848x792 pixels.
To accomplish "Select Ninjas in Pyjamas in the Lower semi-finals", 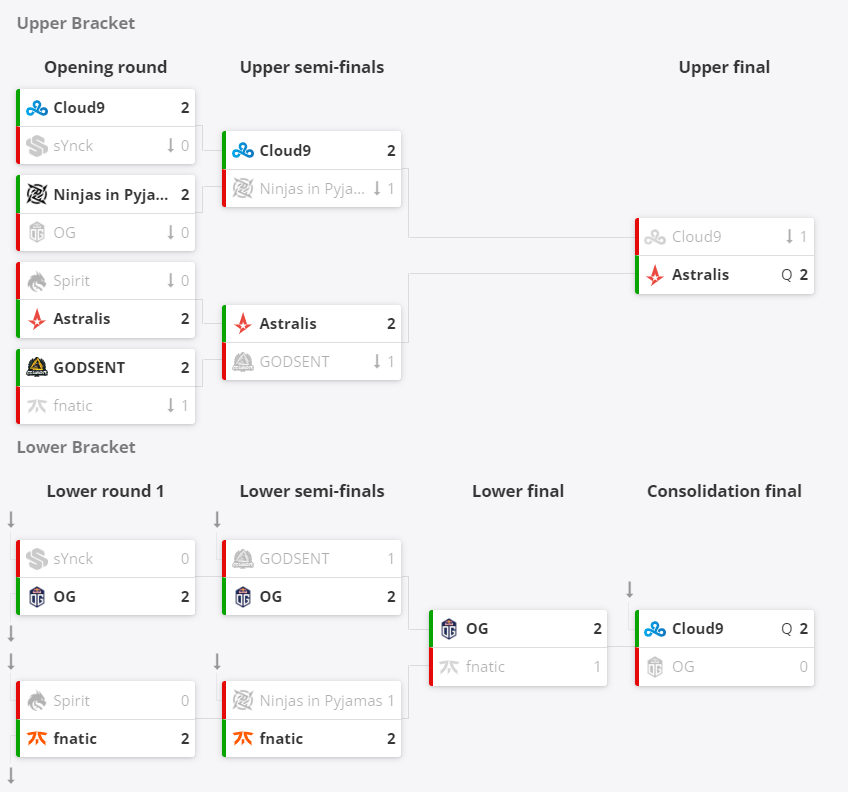I will point(312,701).
